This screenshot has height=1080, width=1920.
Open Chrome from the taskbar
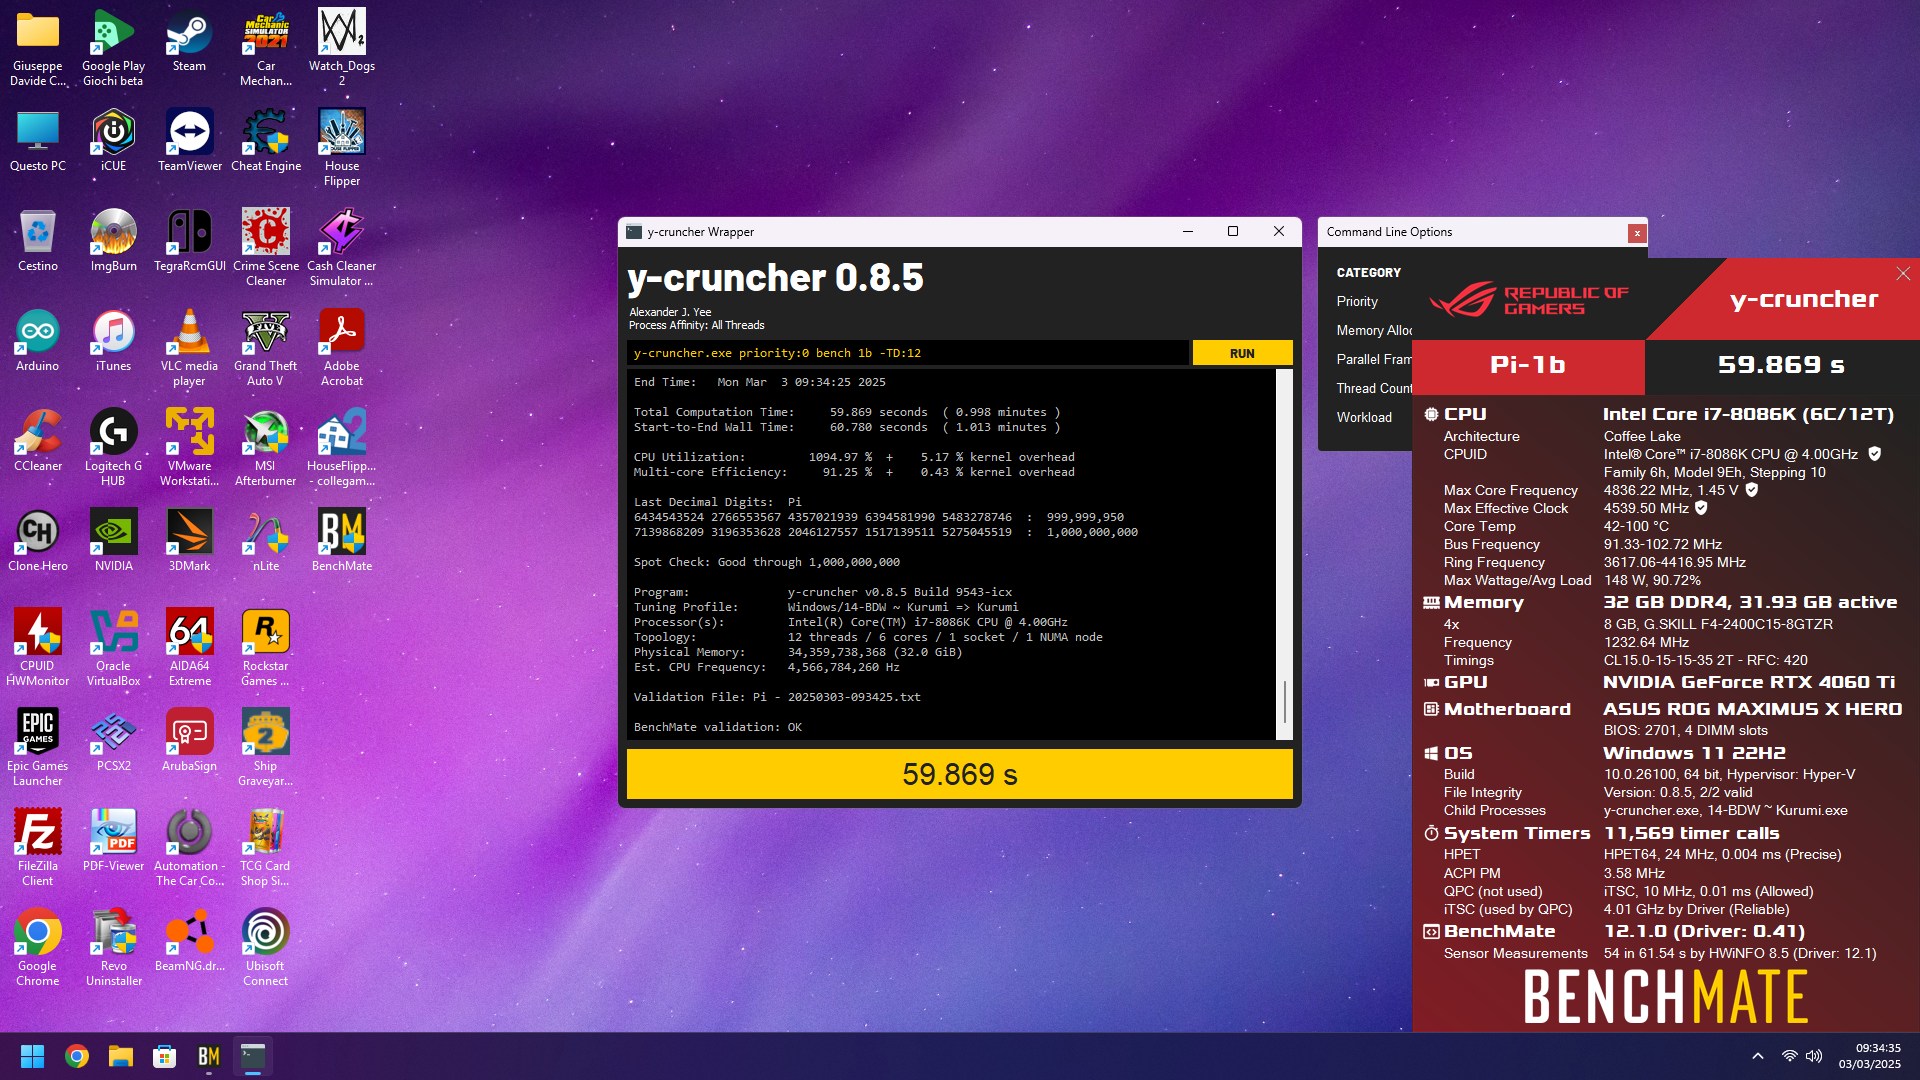[x=77, y=1056]
